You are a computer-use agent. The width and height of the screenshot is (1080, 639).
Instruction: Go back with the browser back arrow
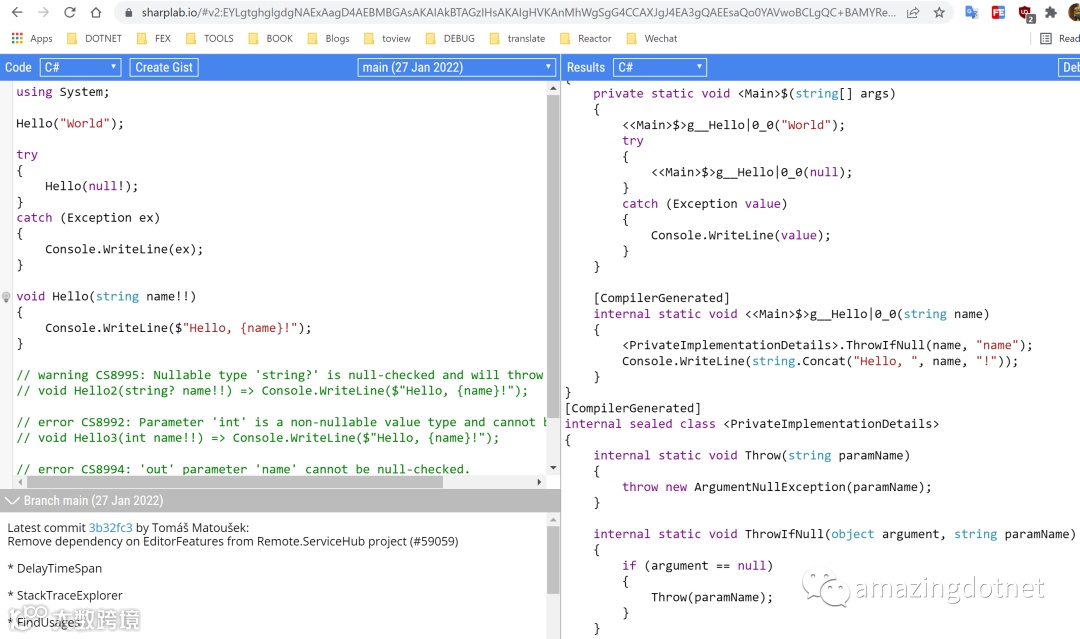pyautogui.click(x=17, y=12)
